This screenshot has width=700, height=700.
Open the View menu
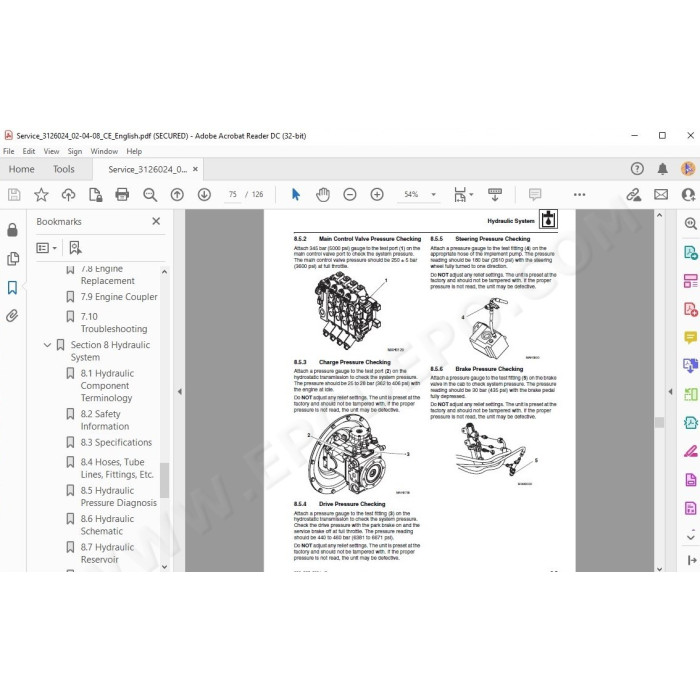[x=51, y=151]
